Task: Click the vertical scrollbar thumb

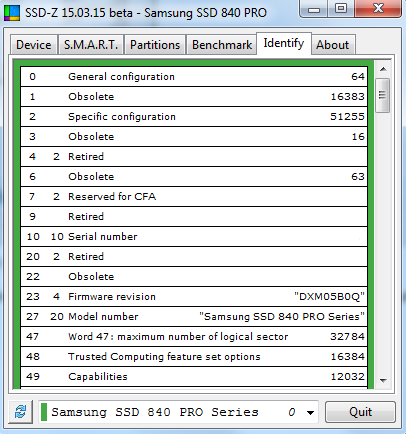Action: click(x=382, y=95)
